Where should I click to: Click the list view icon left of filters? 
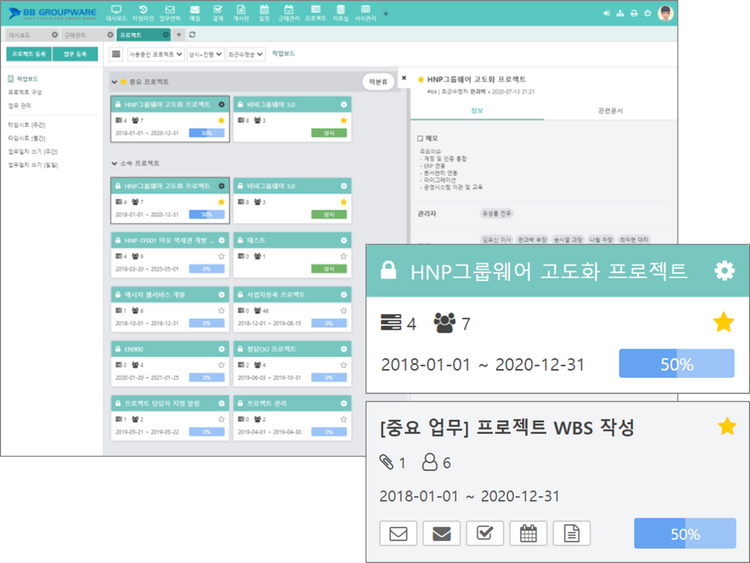tap(116, 54)
